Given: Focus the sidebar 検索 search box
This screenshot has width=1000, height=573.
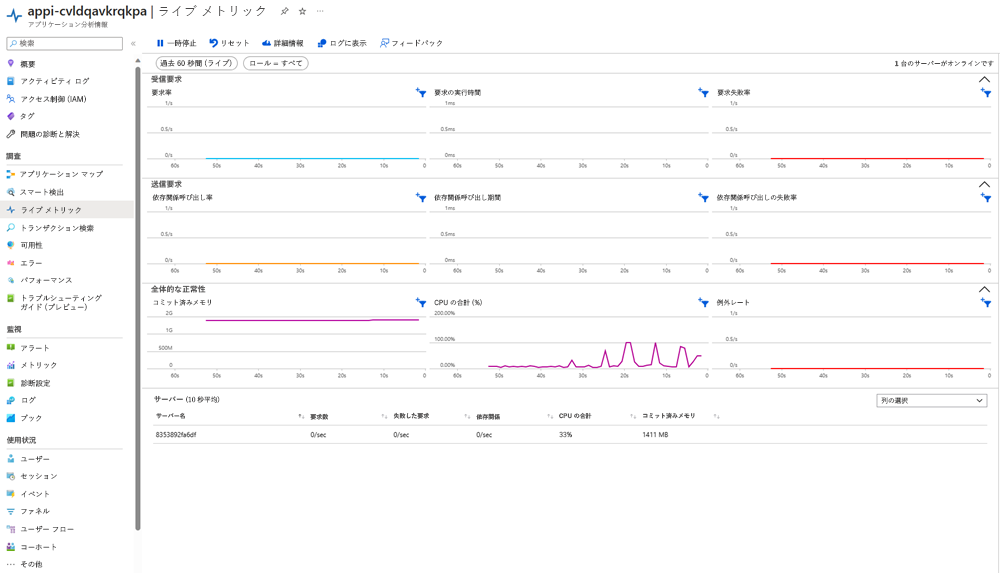Looking at the screenshot, I should (64, 43).
